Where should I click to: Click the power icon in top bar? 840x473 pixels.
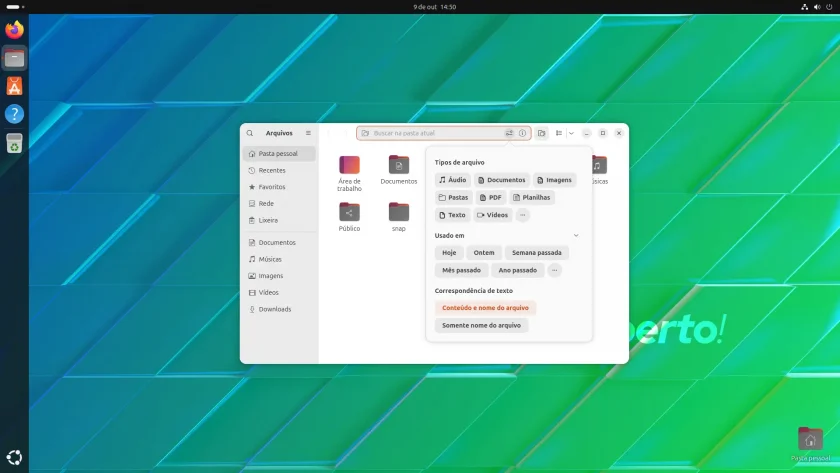pyautogui.click(x=829, y=7)
